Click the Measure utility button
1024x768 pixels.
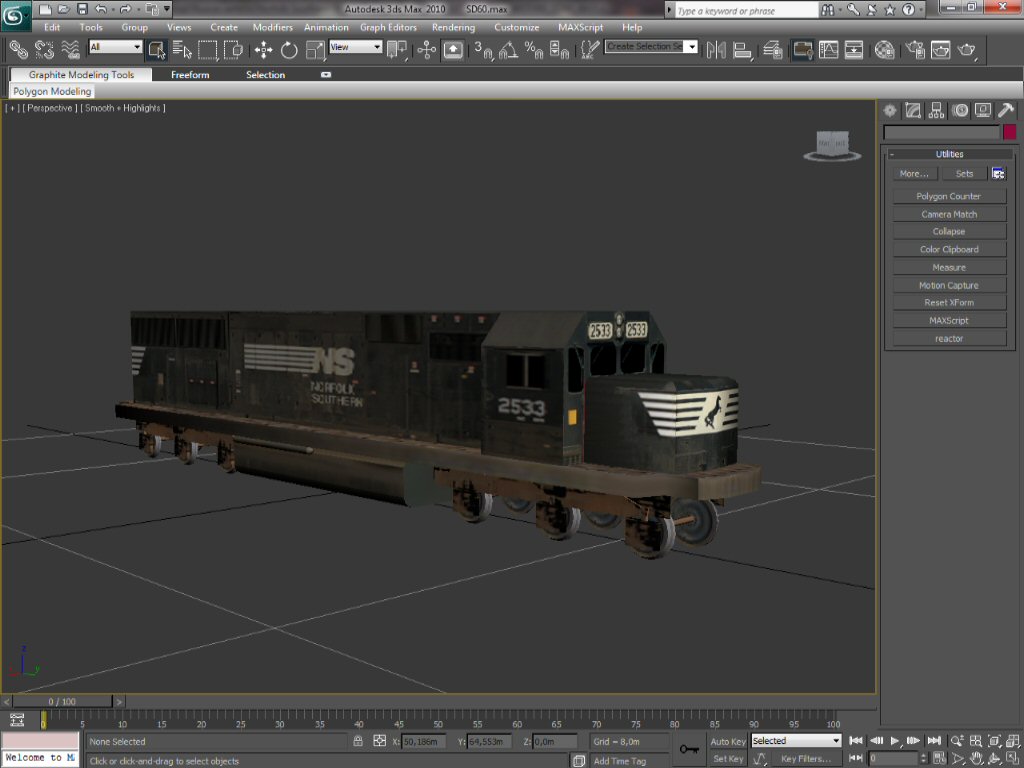[949, 267]
